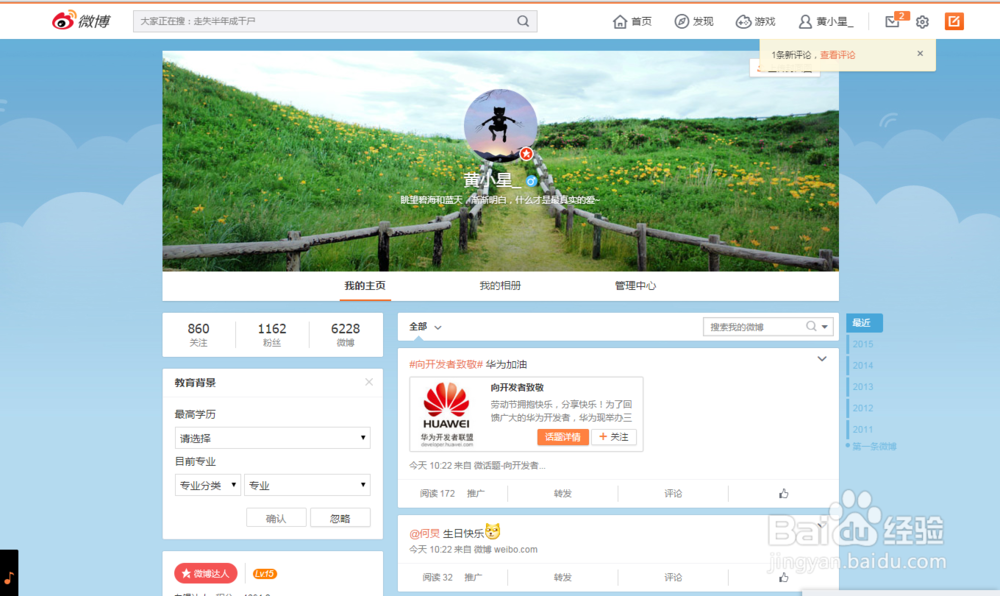
Task: Click the profile avatar picture
Action: [500, 126]
